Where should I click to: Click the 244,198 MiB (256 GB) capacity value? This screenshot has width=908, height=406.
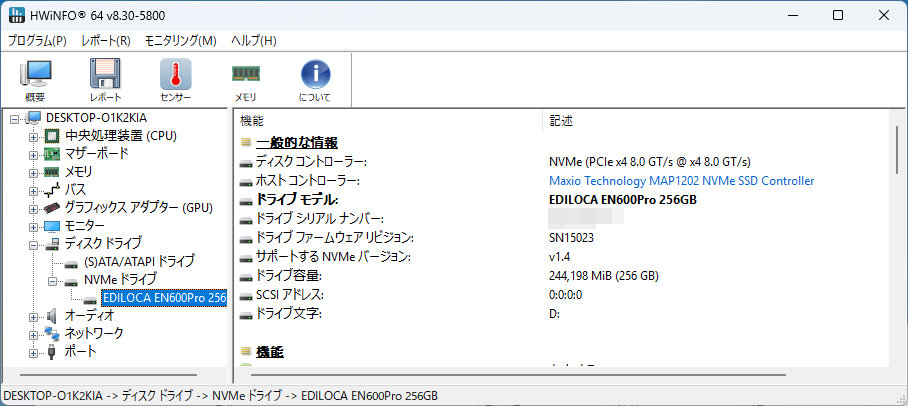coord(603,276)
